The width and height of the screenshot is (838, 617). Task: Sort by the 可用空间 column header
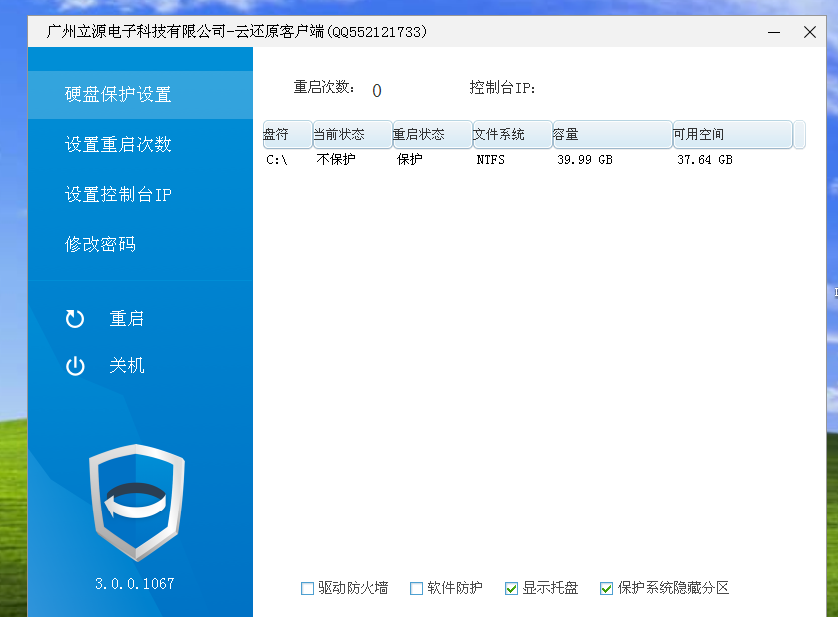coord(733,134)
